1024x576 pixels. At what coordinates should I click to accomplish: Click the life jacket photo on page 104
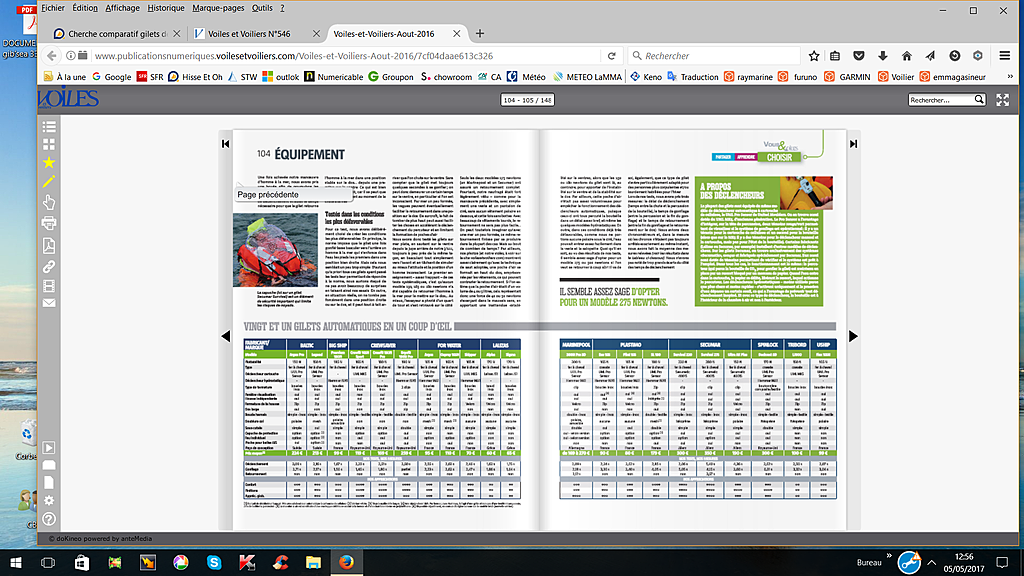276,249
